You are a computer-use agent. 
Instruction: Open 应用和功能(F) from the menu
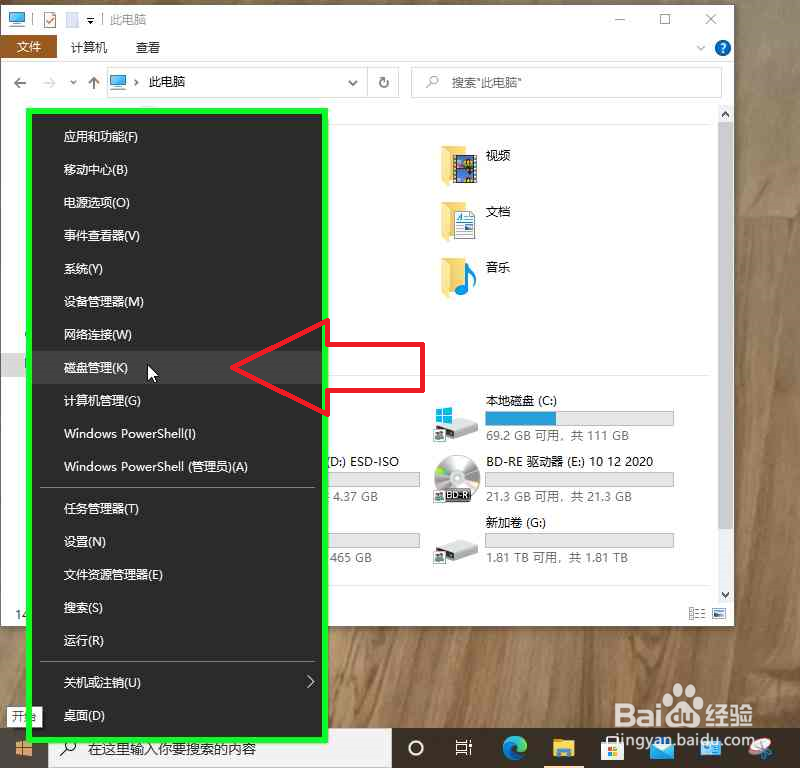coord(177,137)
